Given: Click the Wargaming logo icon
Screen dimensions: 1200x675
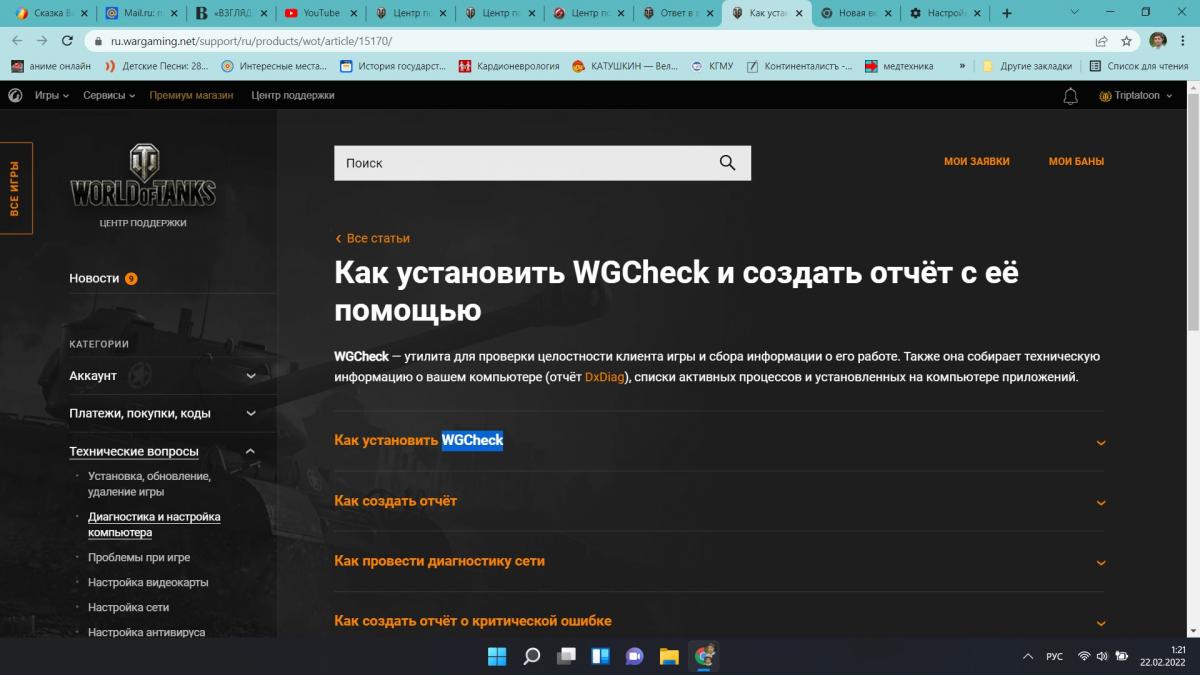Looking at the screenshot, I should point(16,95).
